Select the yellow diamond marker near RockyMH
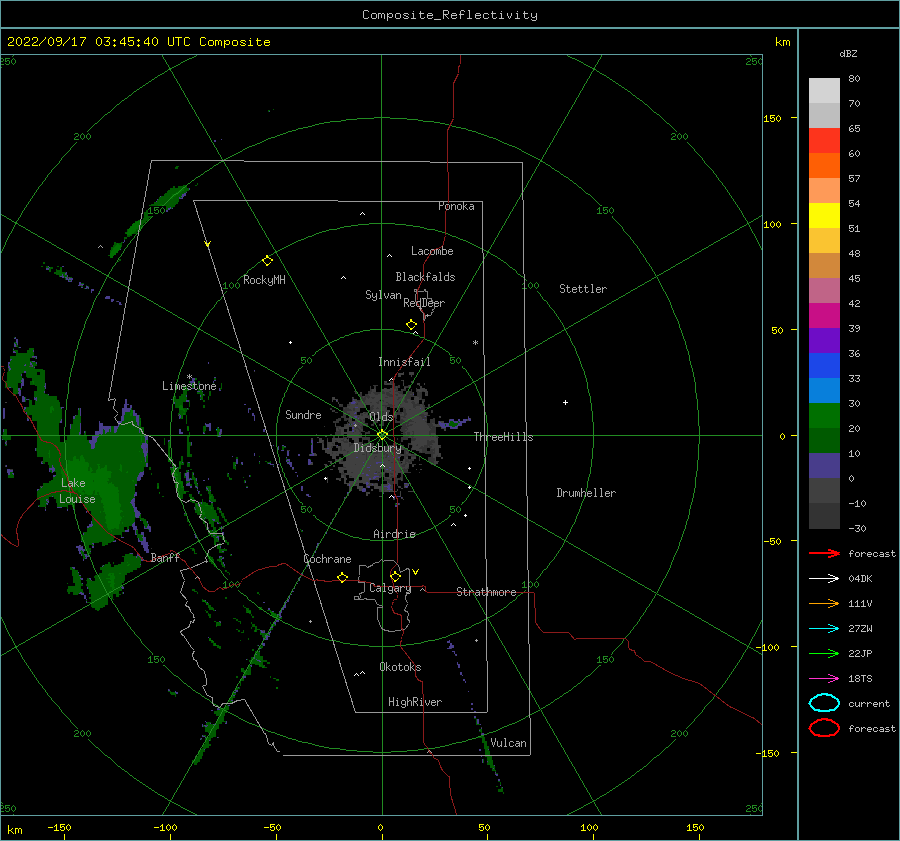 (267, 261)
